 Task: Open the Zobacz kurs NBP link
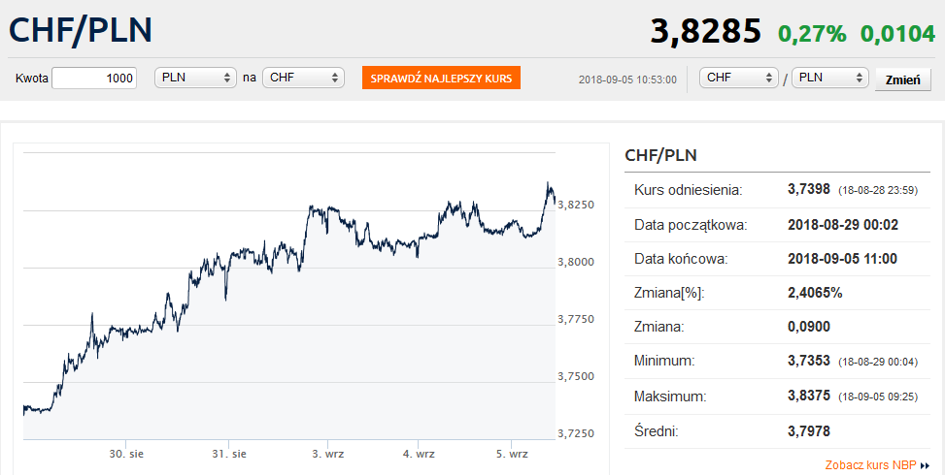click(870, 465)
